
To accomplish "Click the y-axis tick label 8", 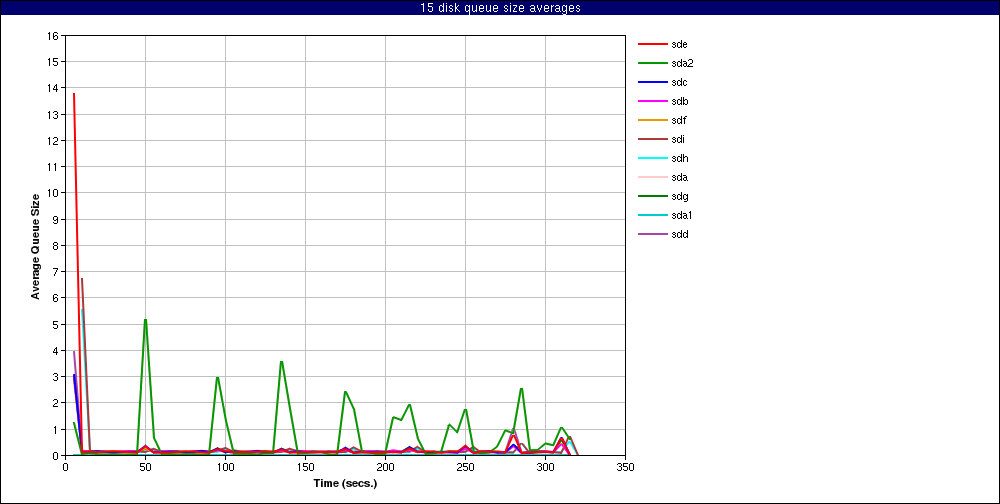I will 55,245.
